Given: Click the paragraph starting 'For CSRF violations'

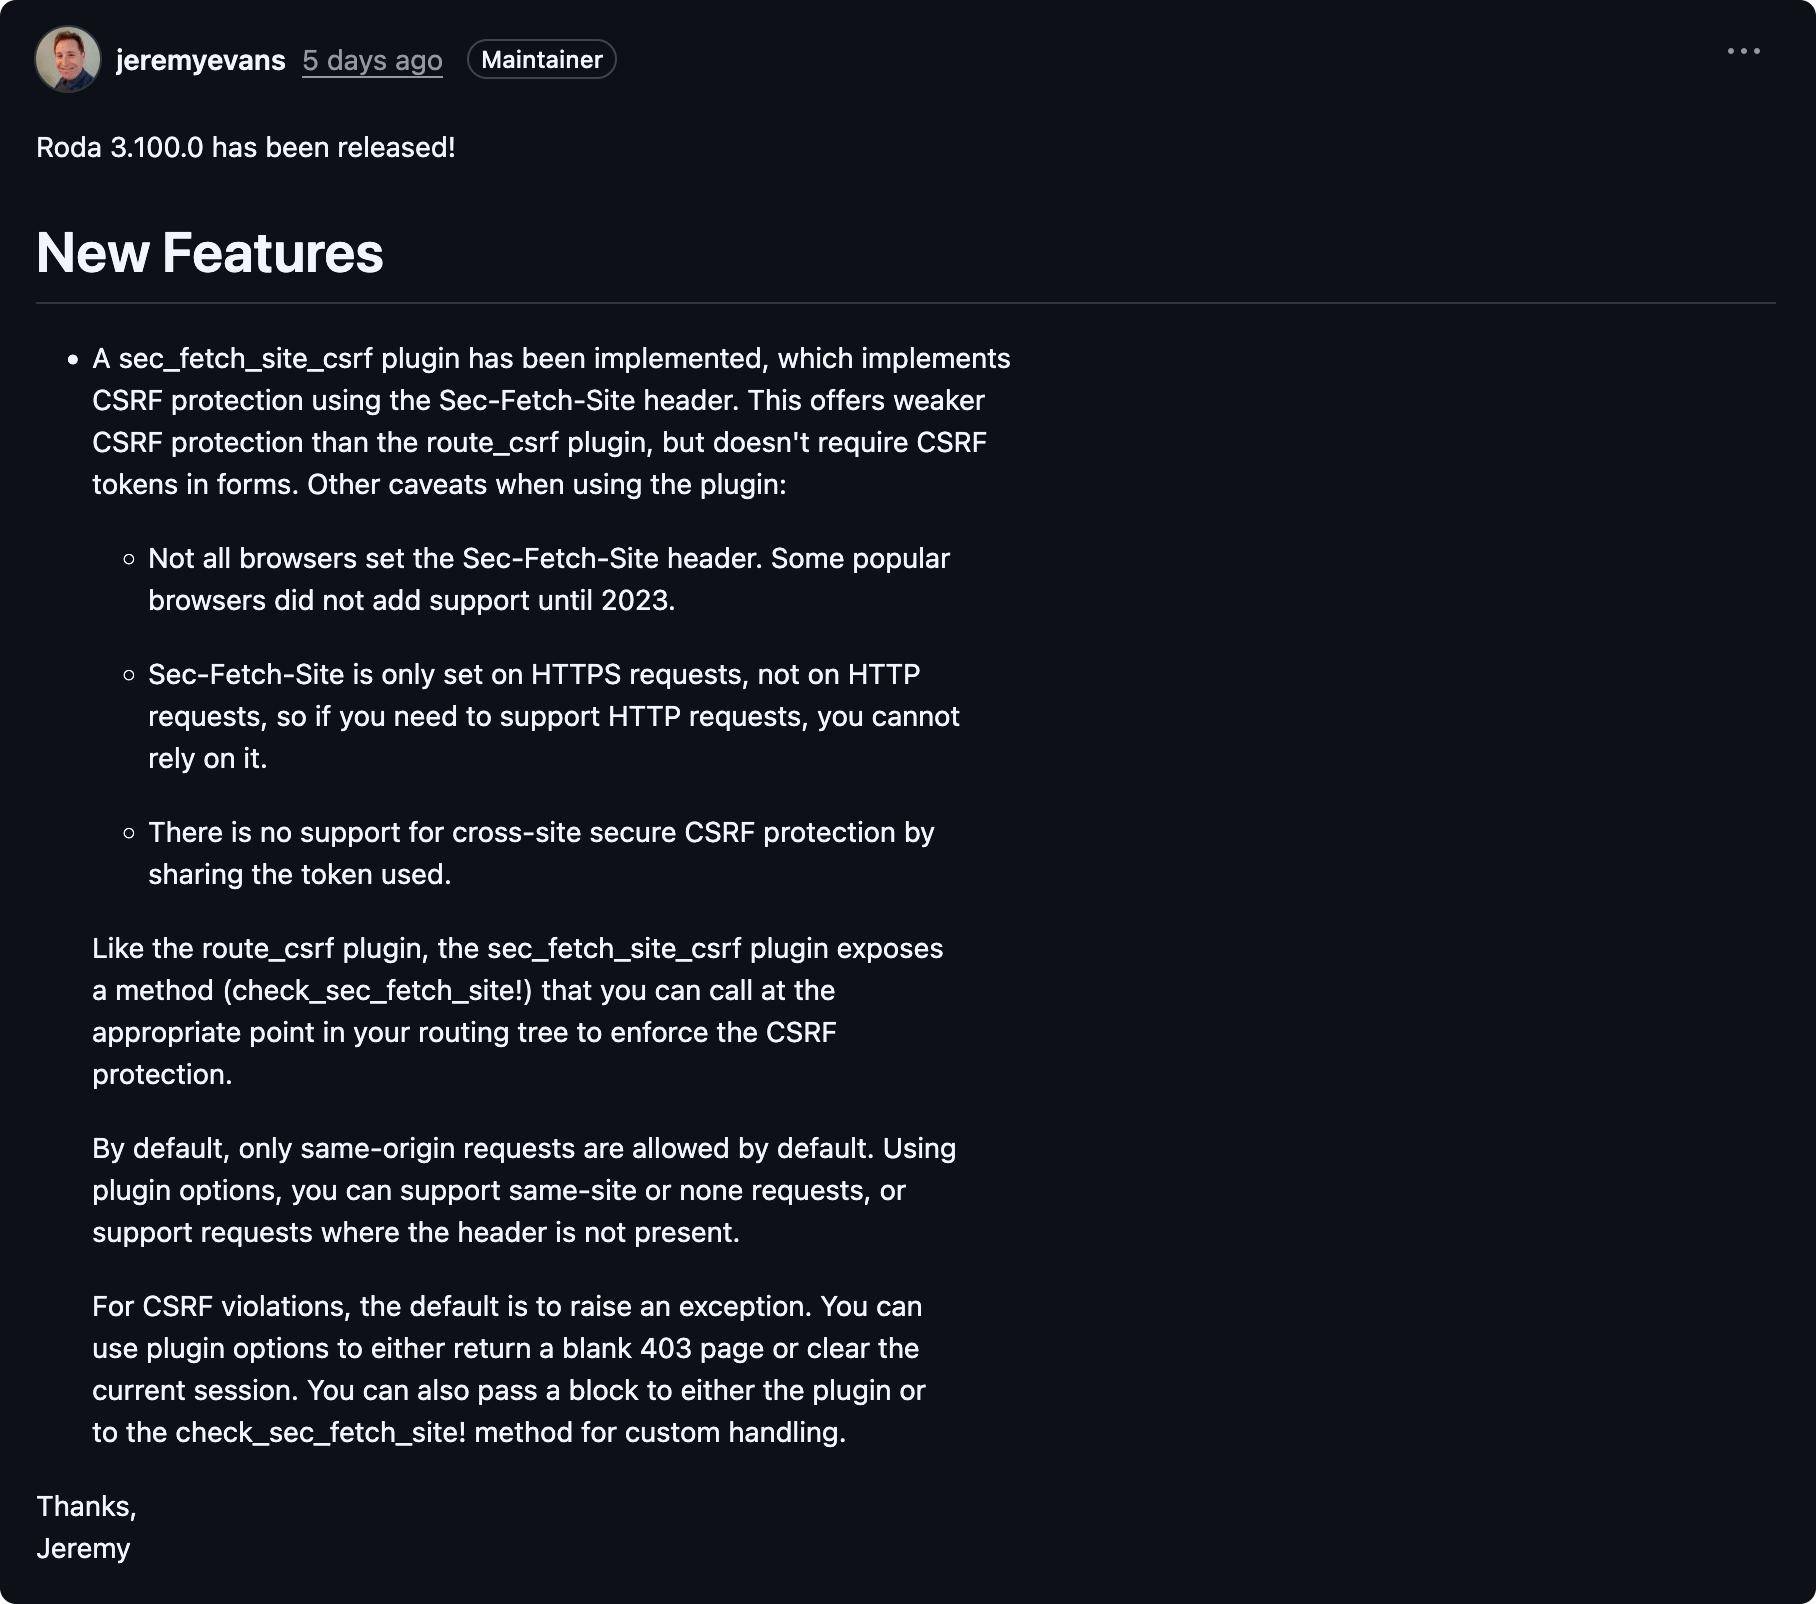Looking at the screenshot, I should 509,1369.
